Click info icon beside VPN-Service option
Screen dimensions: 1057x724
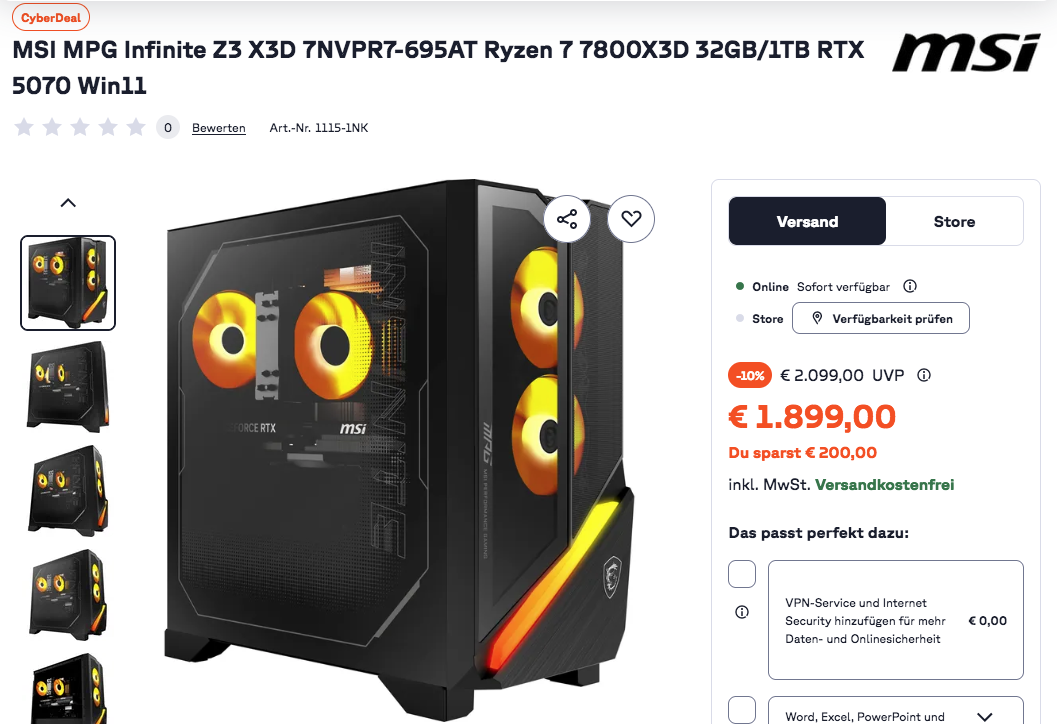tap(742, 612)
